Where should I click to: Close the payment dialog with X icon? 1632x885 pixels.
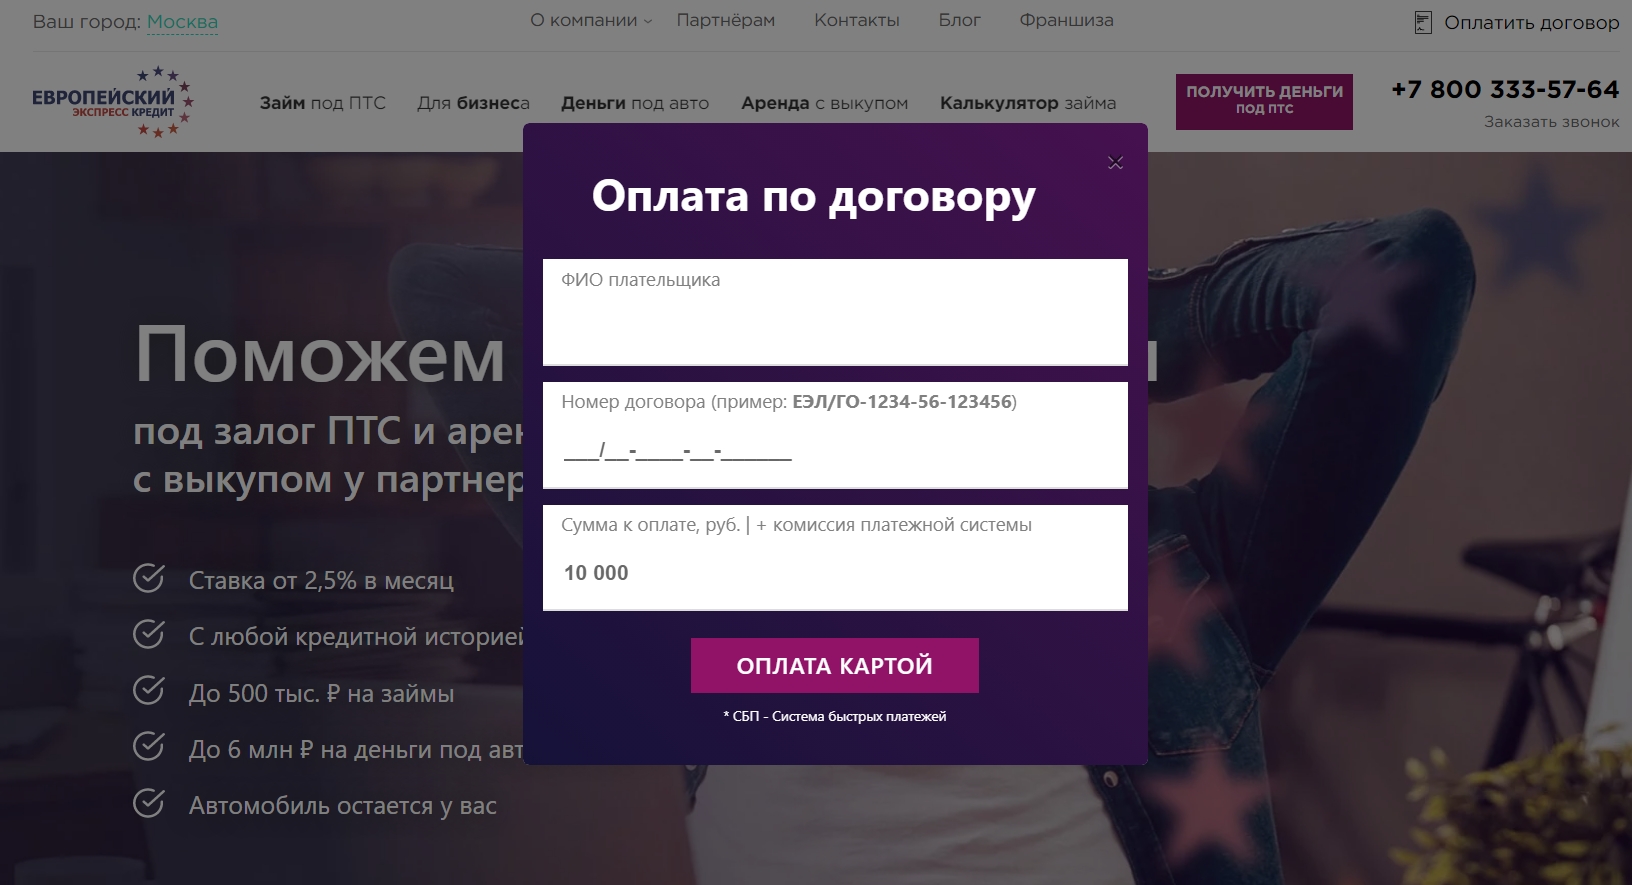coord(1115,162)
